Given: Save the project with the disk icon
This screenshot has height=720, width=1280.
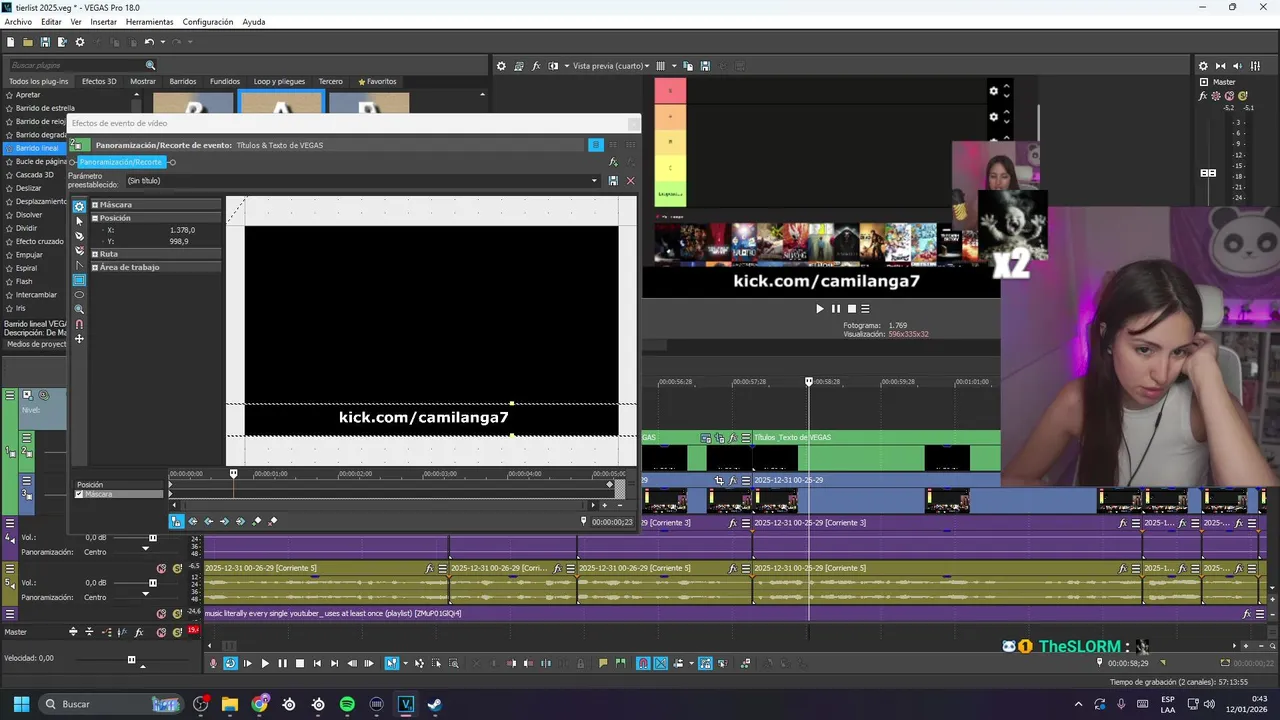Looking at the screenshot, I should pos(45,42).
